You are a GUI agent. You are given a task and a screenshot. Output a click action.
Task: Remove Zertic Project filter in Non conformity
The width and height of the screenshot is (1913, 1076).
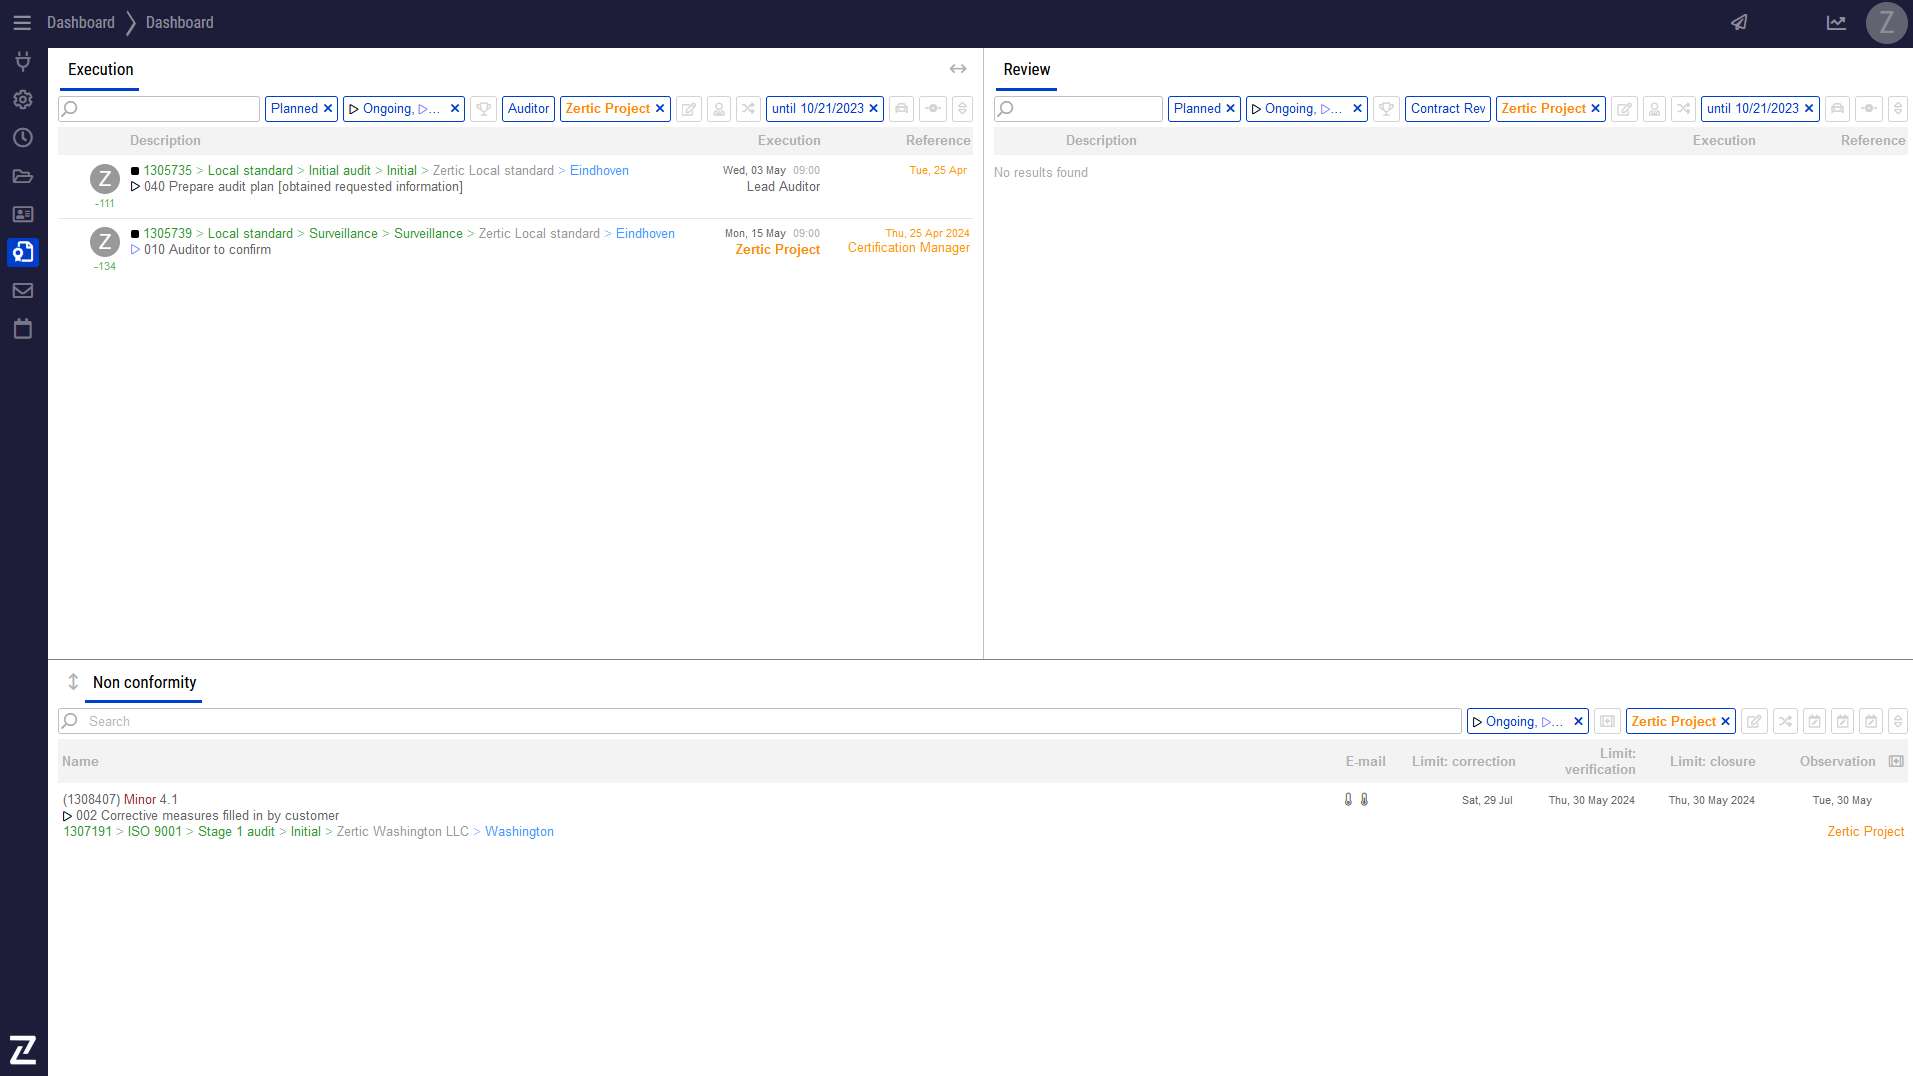point(1725,722)
